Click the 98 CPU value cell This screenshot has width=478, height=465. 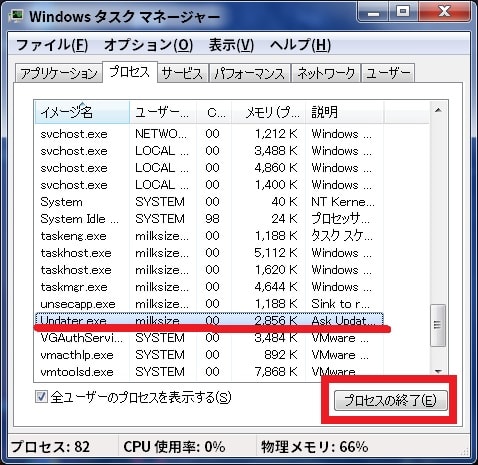click(212, 219)
